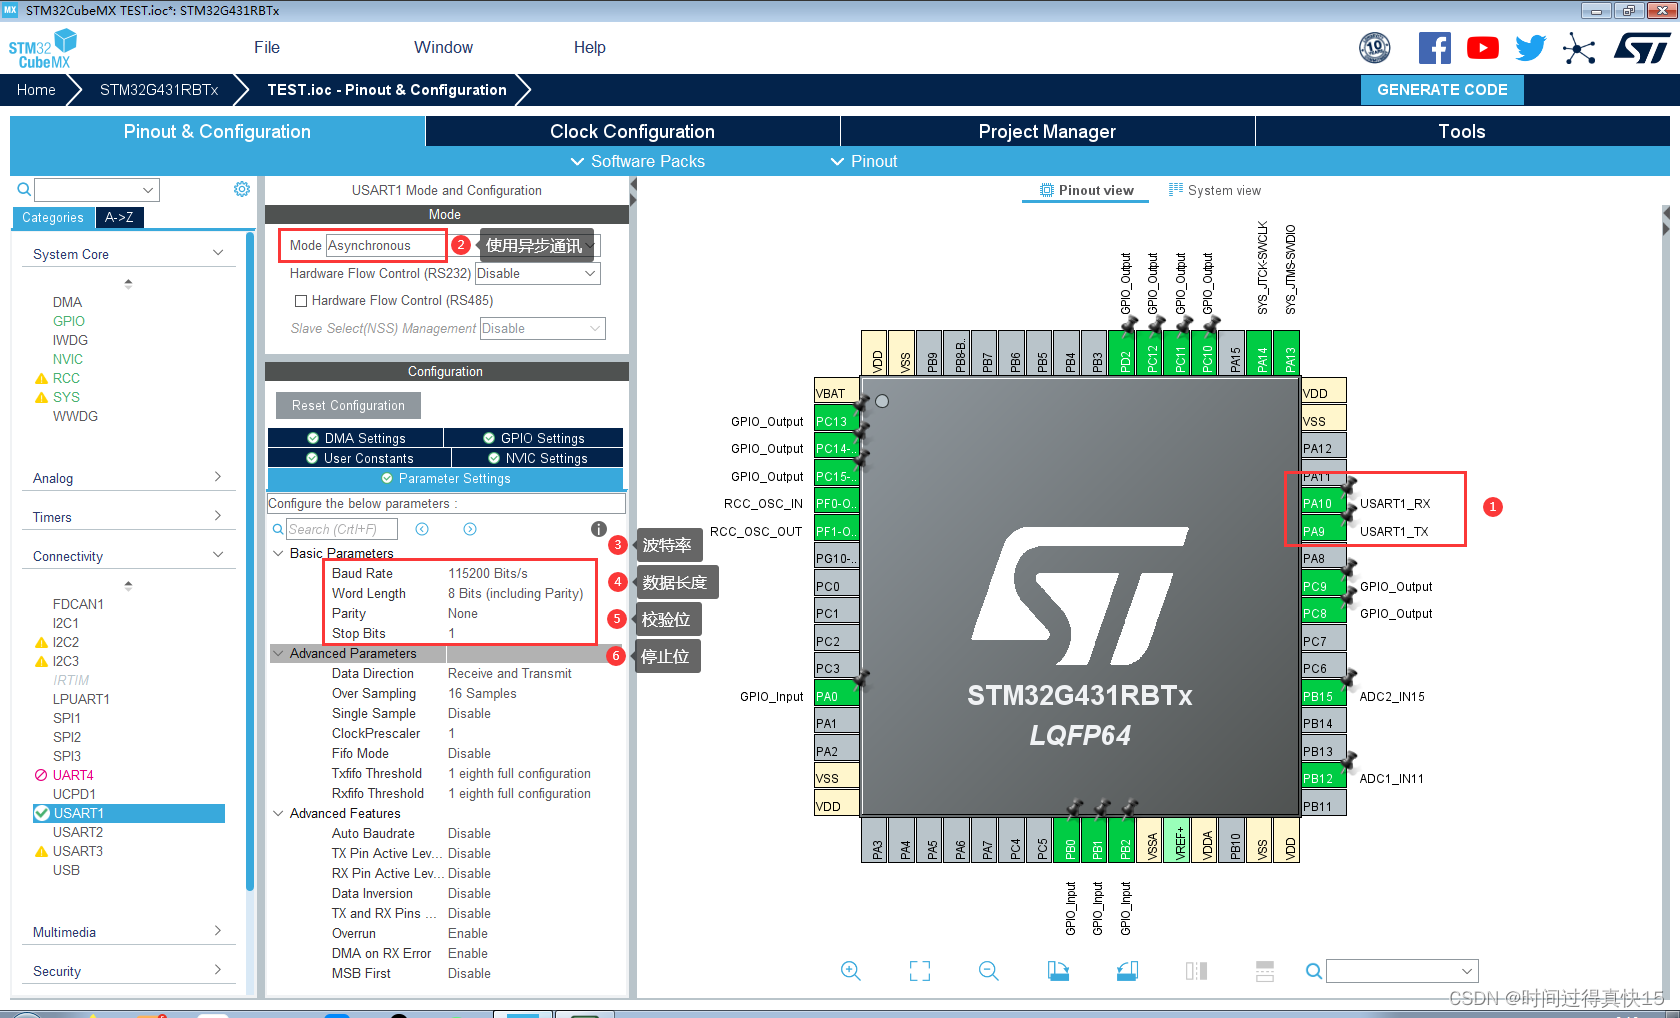The width and height of the screenshot is (1680, 1018).
Task: Switch to System view
Action: point(1214,190)
